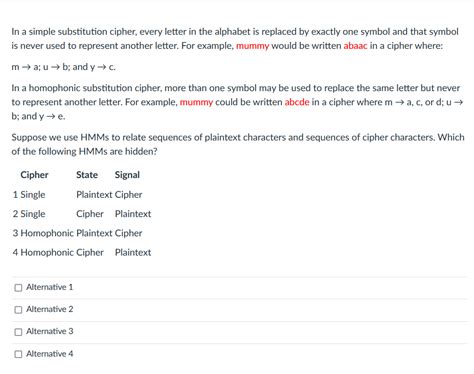Image resolution: width=474 pixels, height=374 pixels.
Task: Click the 'Which of the following HMMs' question text
Action: click(x=238, y=144)
